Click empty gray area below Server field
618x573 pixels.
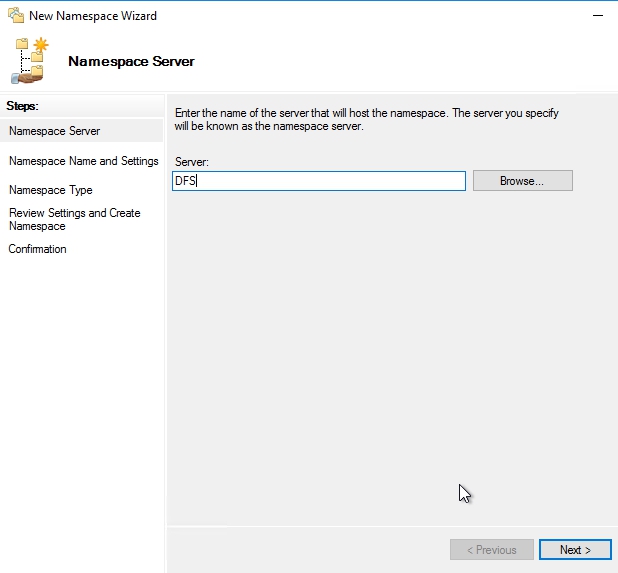(x=390, y=350)
